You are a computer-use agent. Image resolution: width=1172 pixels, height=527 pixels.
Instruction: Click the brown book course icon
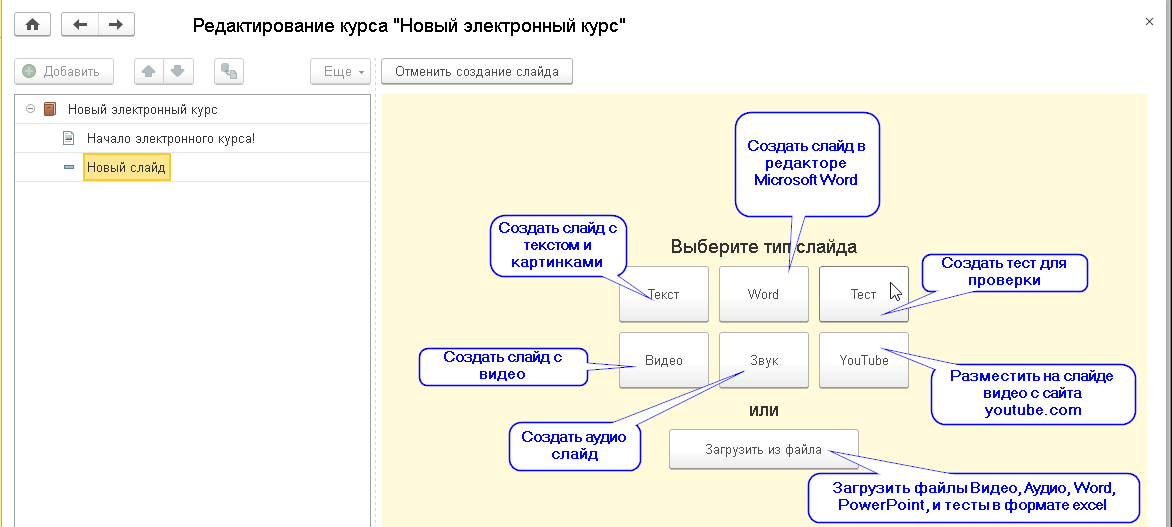point(50,110)
